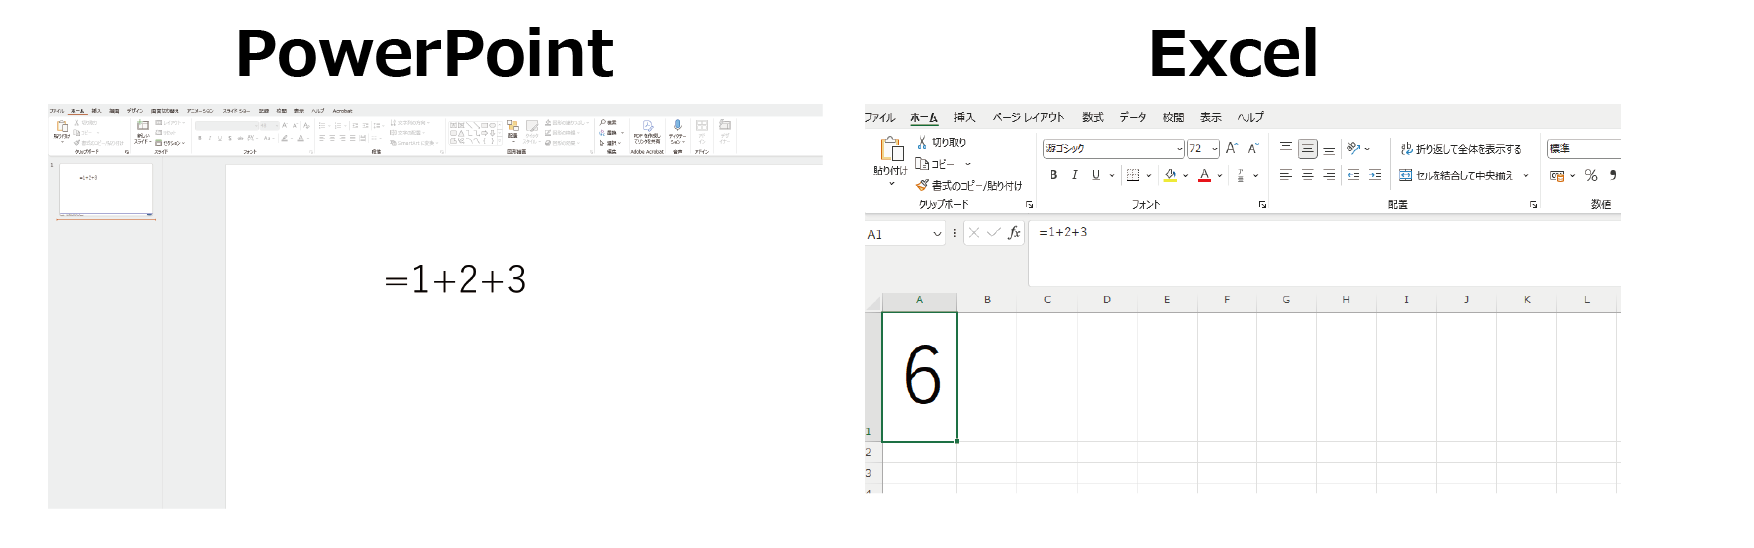
Task: Click the fx insert function icon in Excel
Action: point(1014,233)
